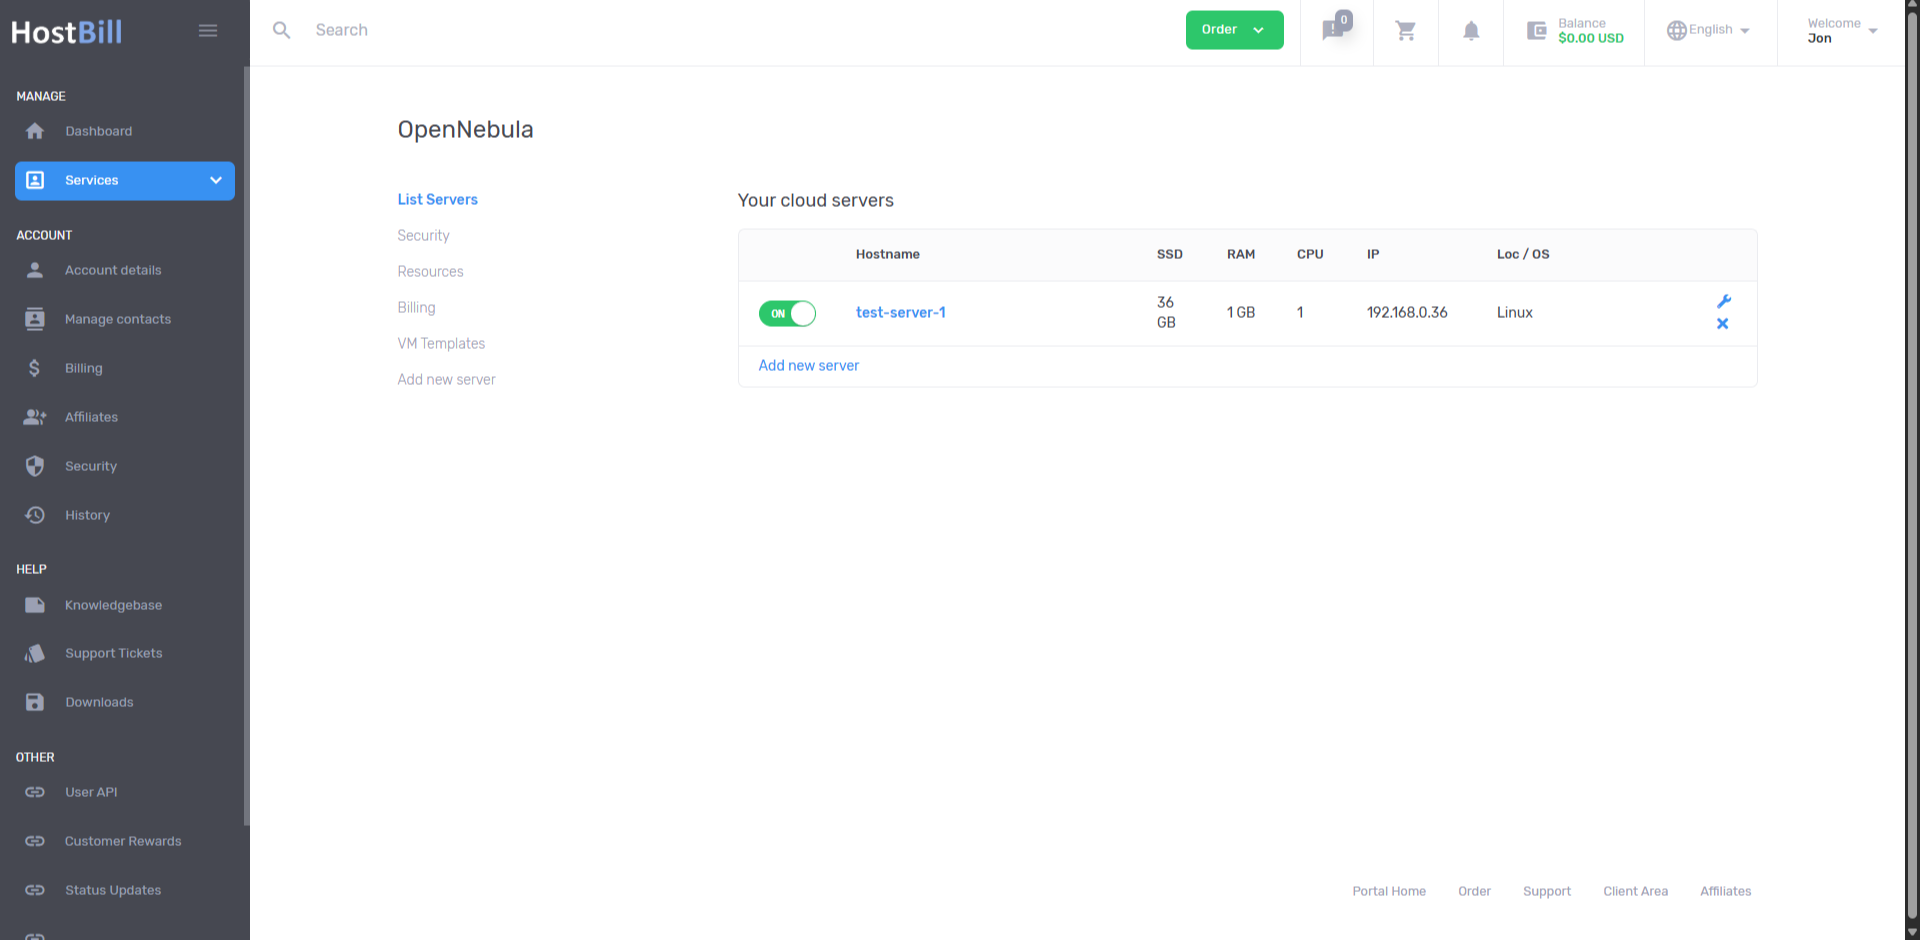Viewport: 1920px width, 940px height.
Task: Select List Servers in OpenNebula menu
Action: click(437, 199)
